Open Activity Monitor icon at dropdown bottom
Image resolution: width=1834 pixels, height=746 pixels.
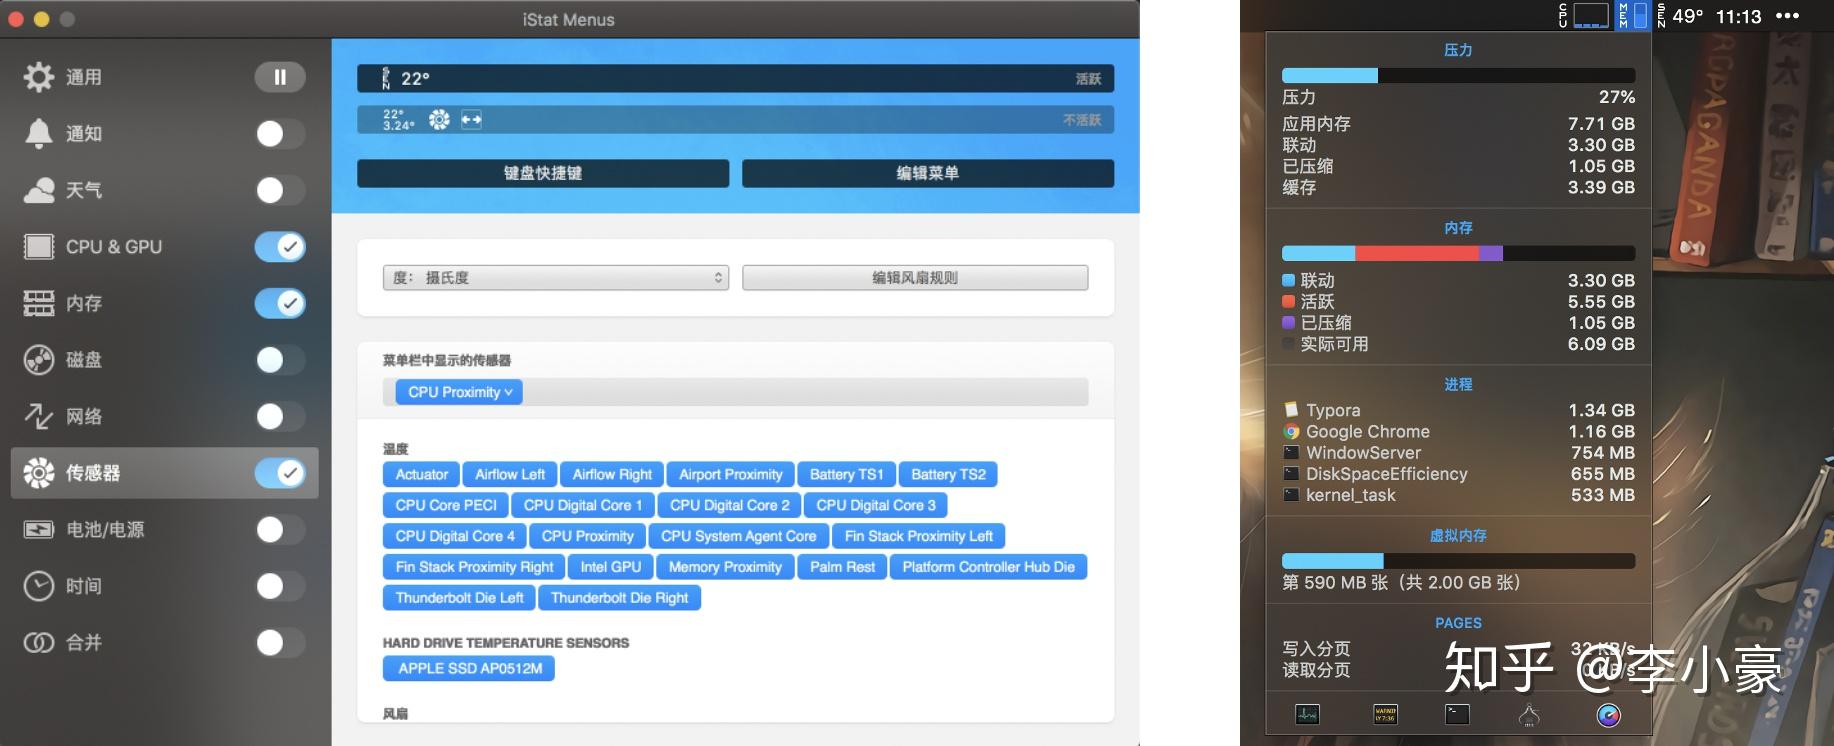coord(1307,714)
